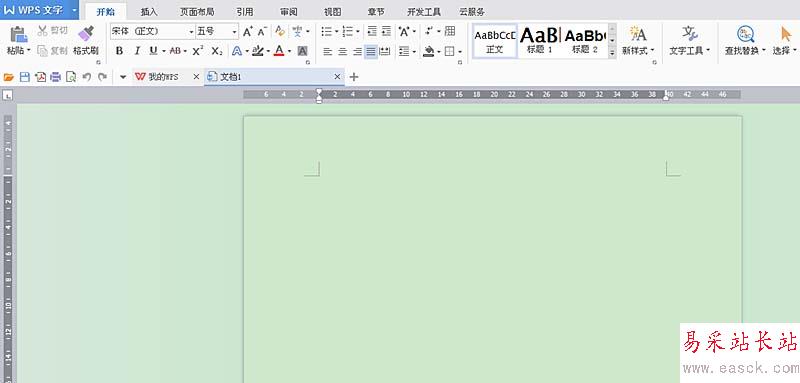
Task: Toggle underline formatting
Action: point(153,50)
